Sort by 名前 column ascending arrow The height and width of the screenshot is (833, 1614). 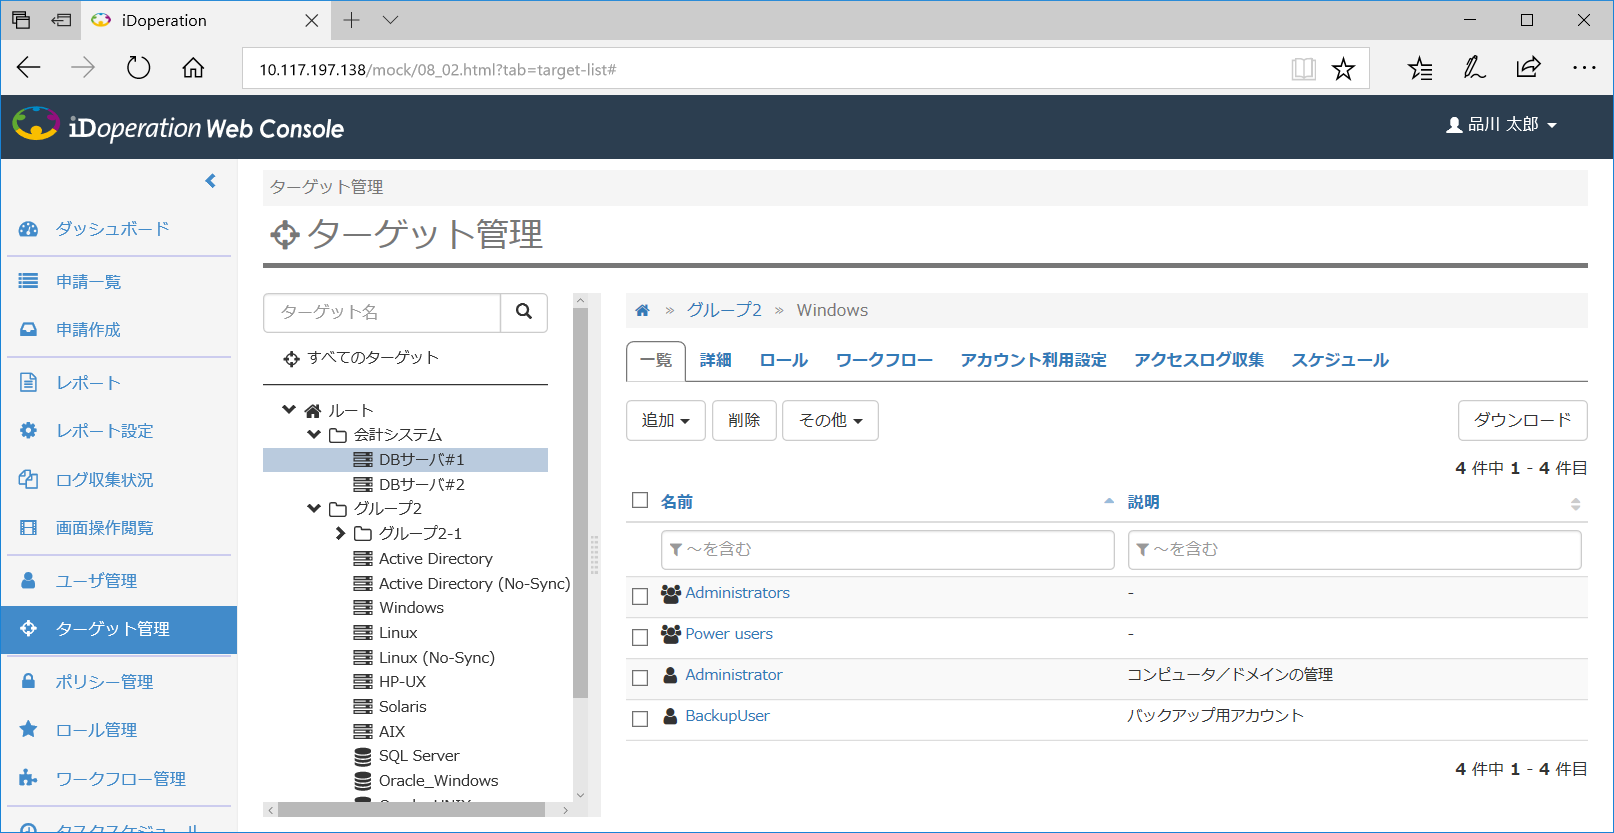point(1108,501)
